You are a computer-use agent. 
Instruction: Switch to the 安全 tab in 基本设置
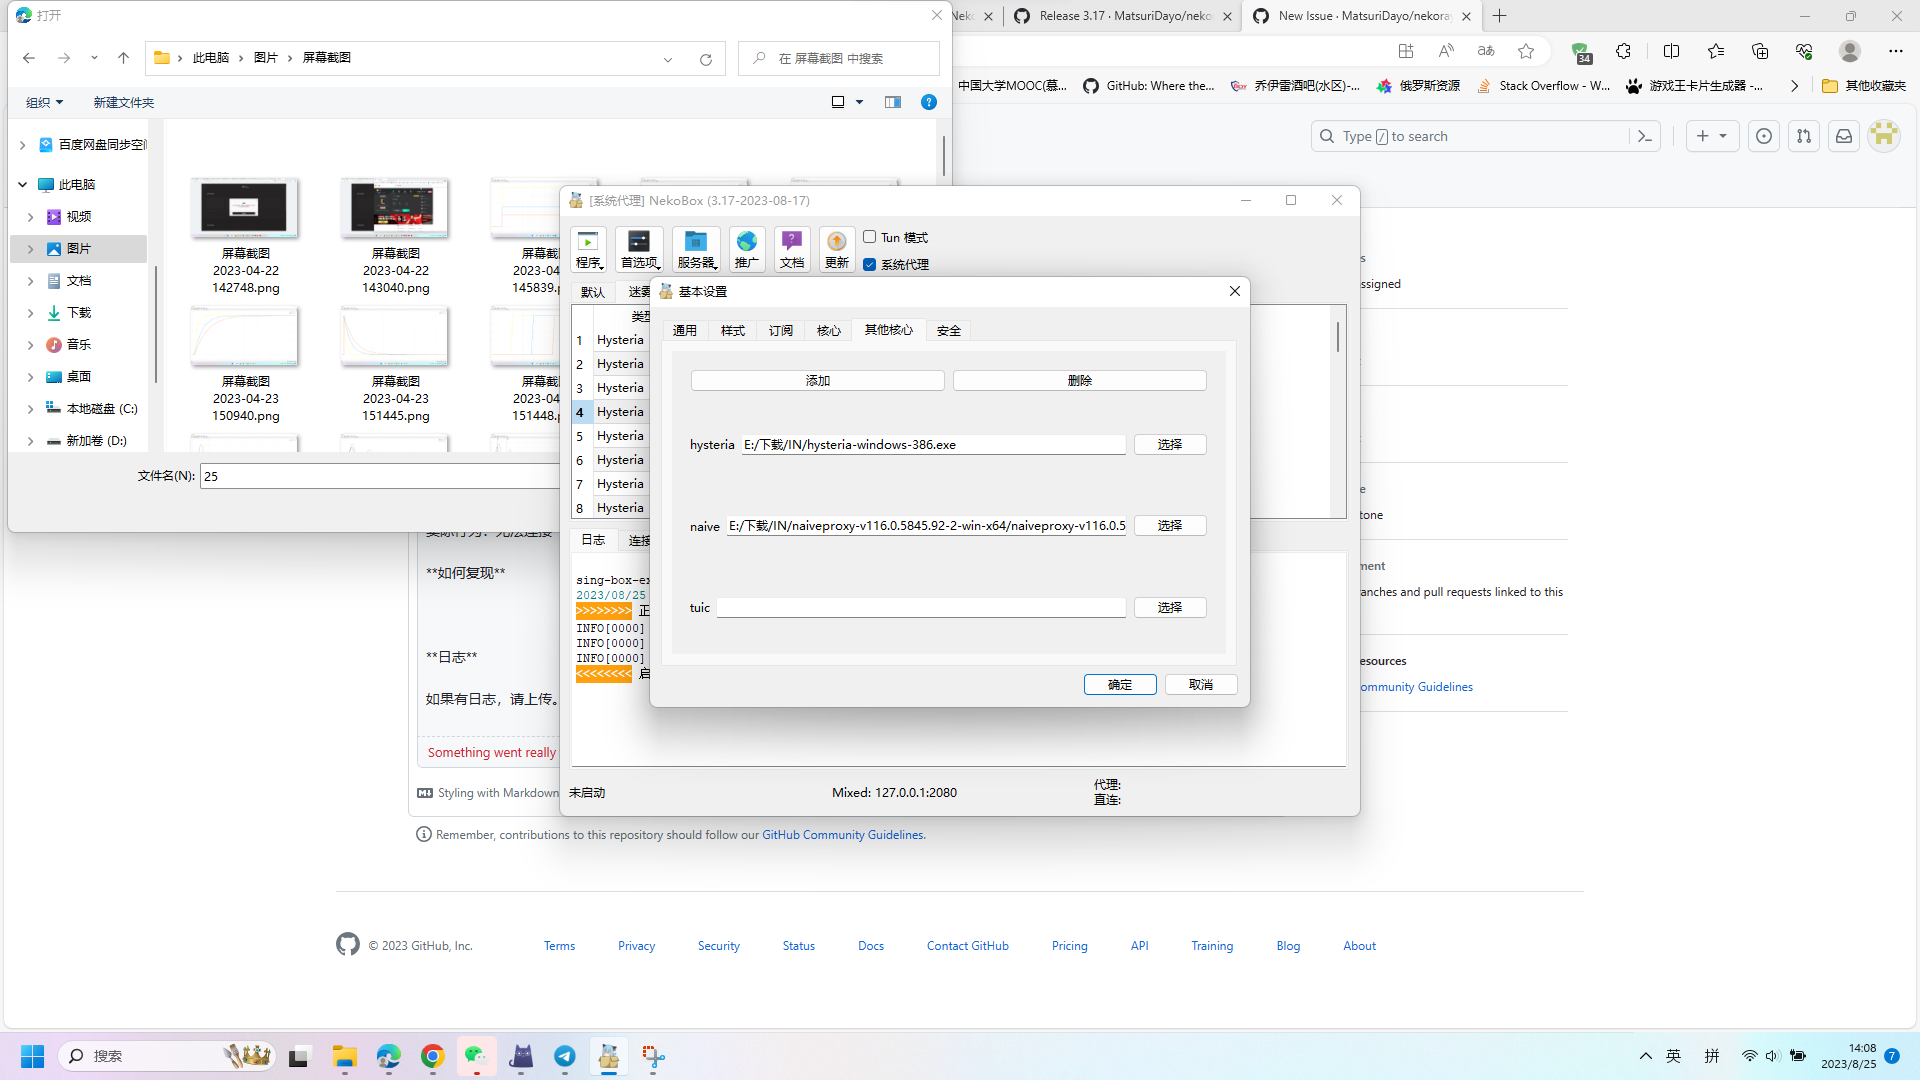[948, 330]
